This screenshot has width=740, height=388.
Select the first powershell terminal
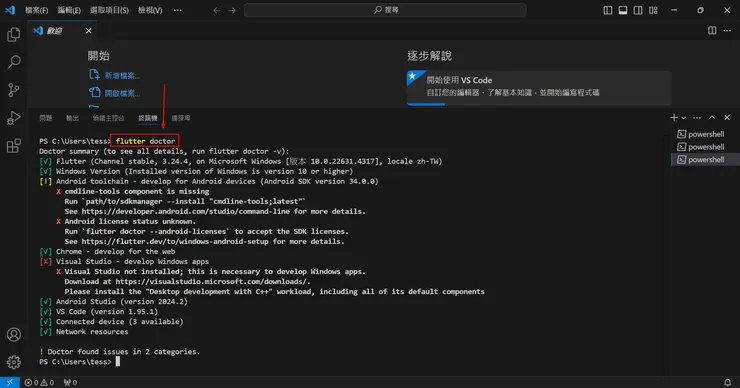click(x=705, y=134)
